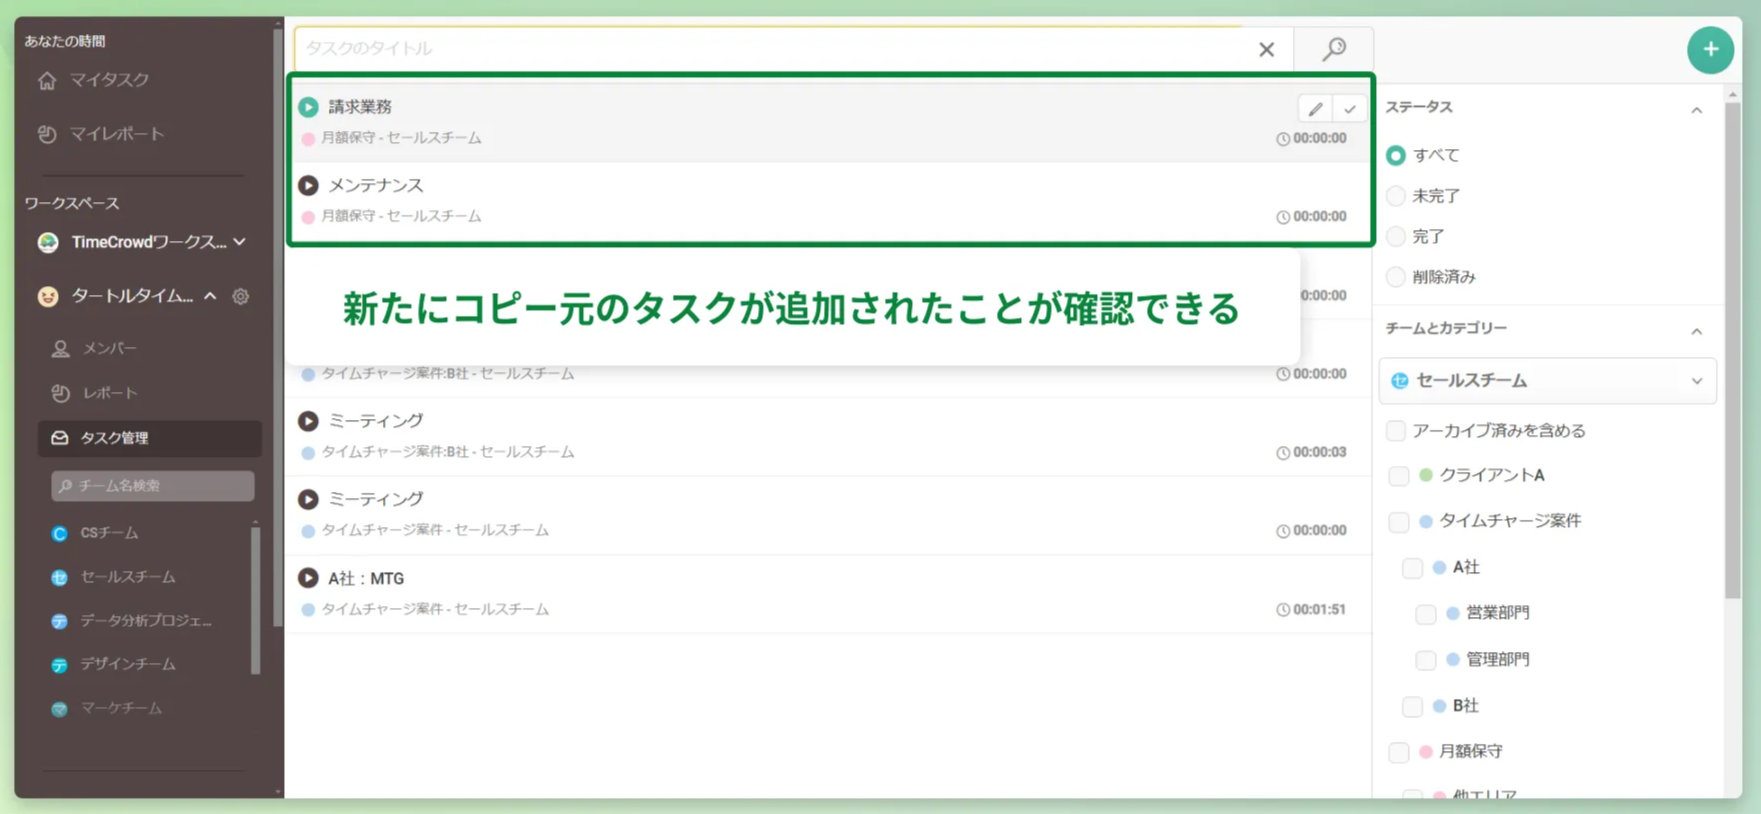Start timer for メンテナンス task

308,185
